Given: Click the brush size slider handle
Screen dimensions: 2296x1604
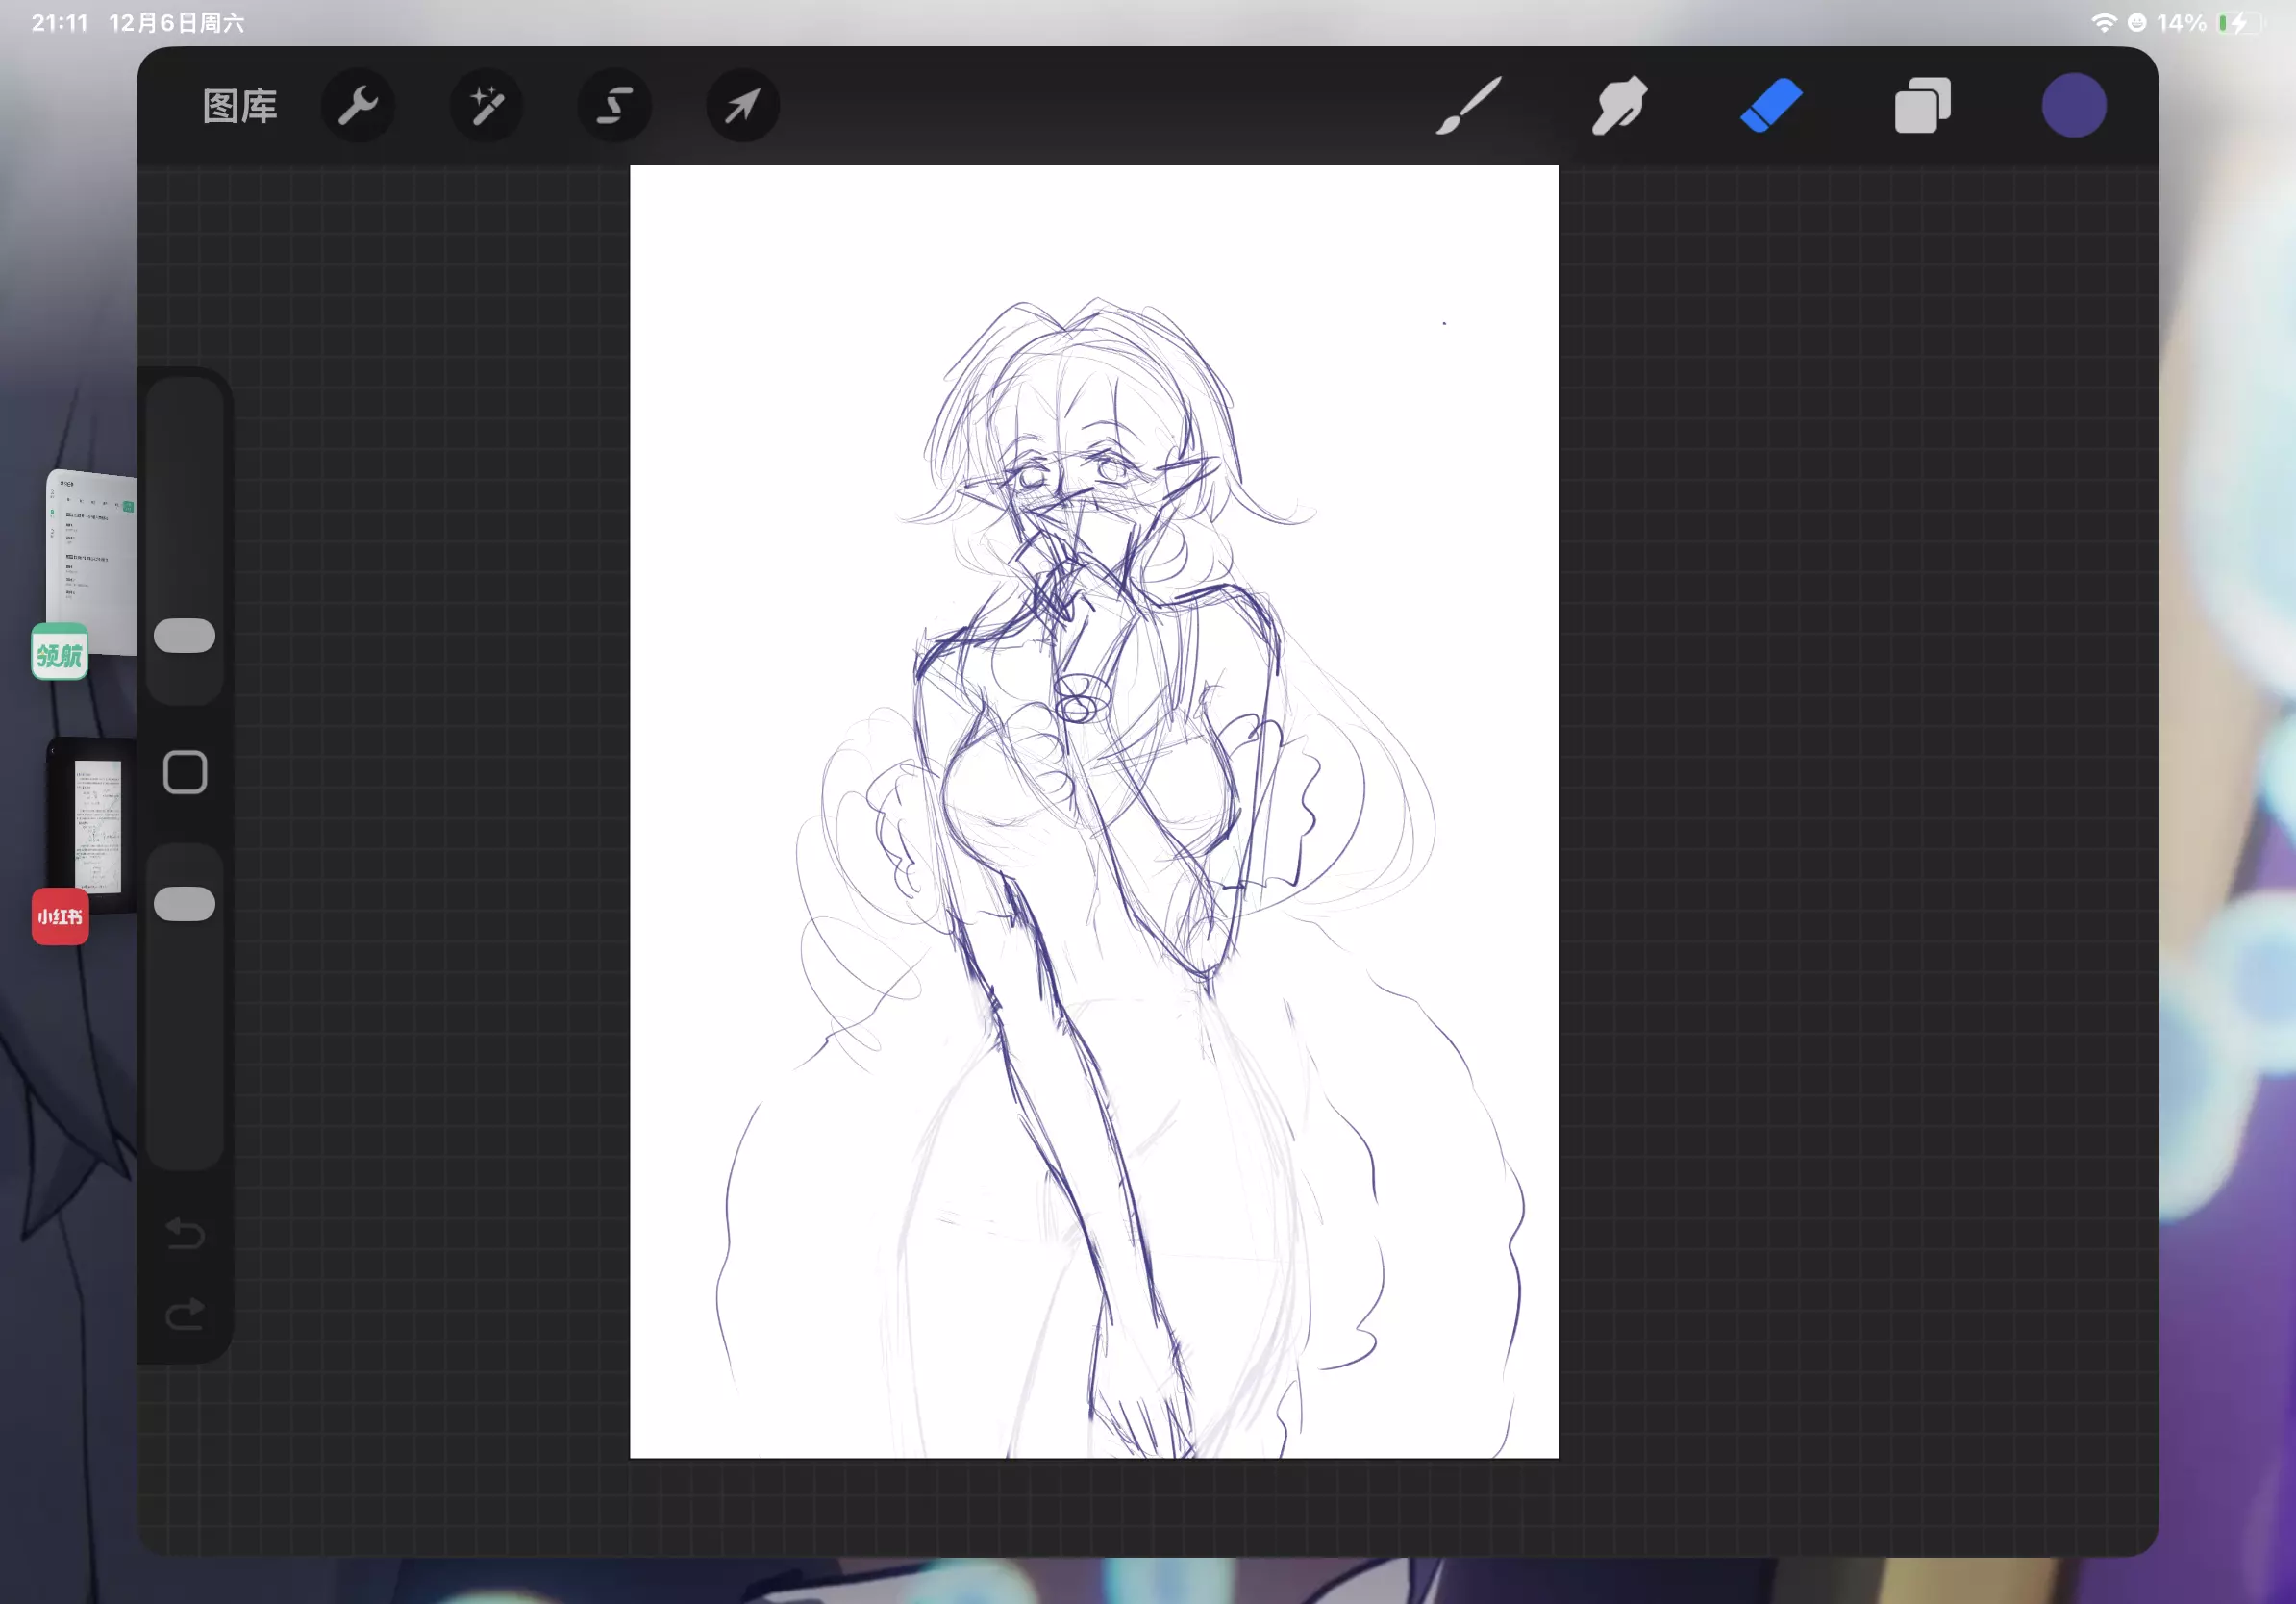Looking at the screenshot, I should (185, 636).
